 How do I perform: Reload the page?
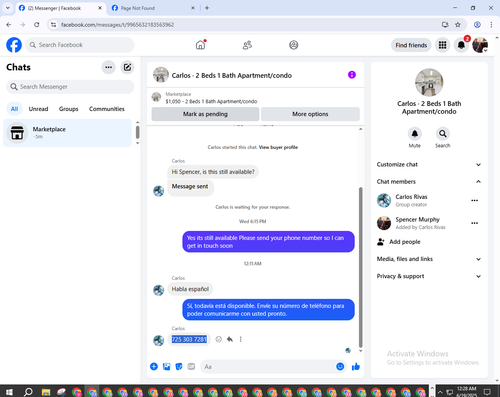click(x=37, y=25)
